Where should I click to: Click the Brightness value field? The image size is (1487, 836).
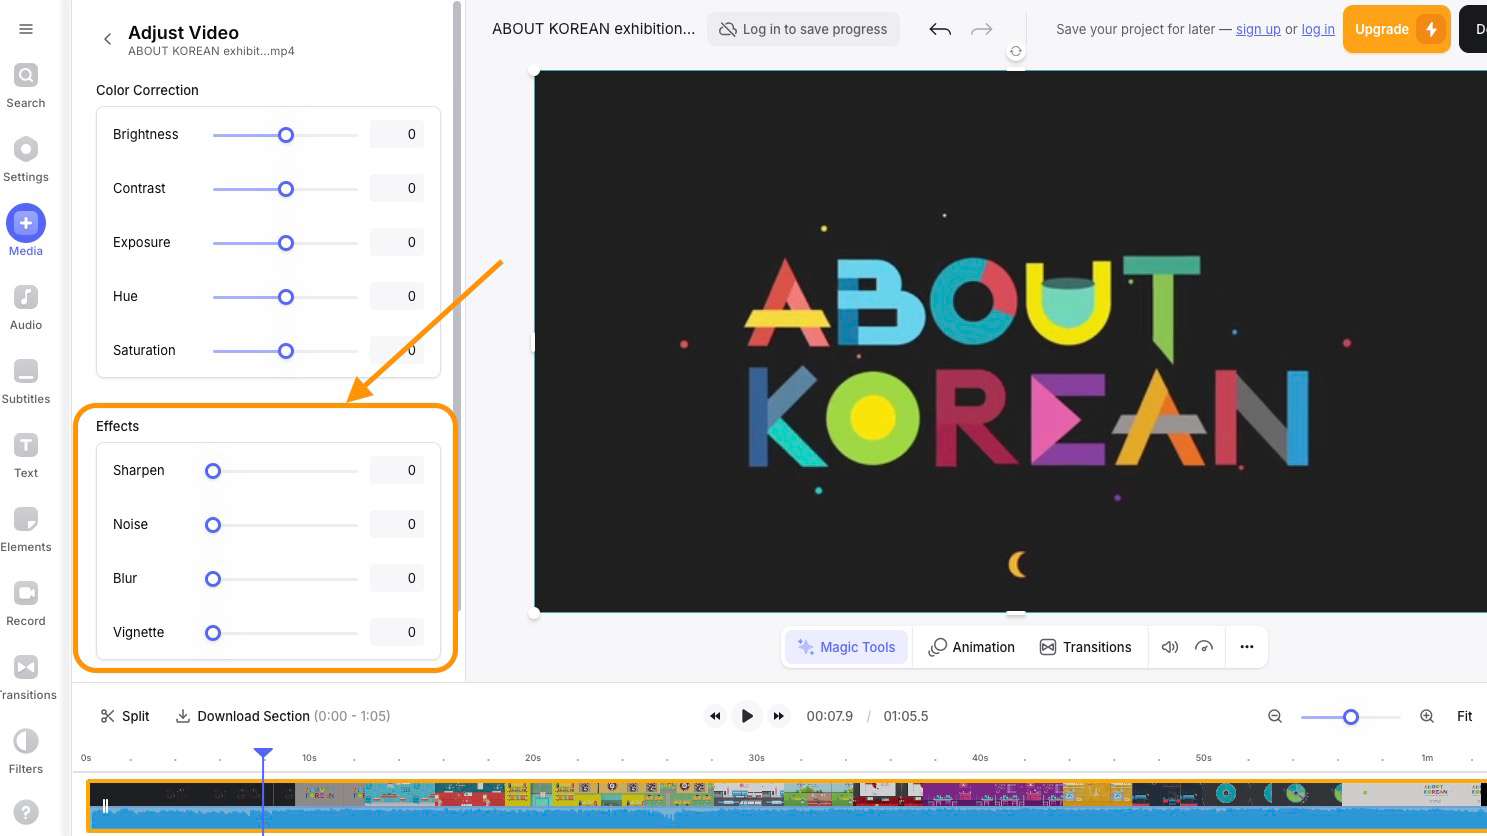click(397, 134)
